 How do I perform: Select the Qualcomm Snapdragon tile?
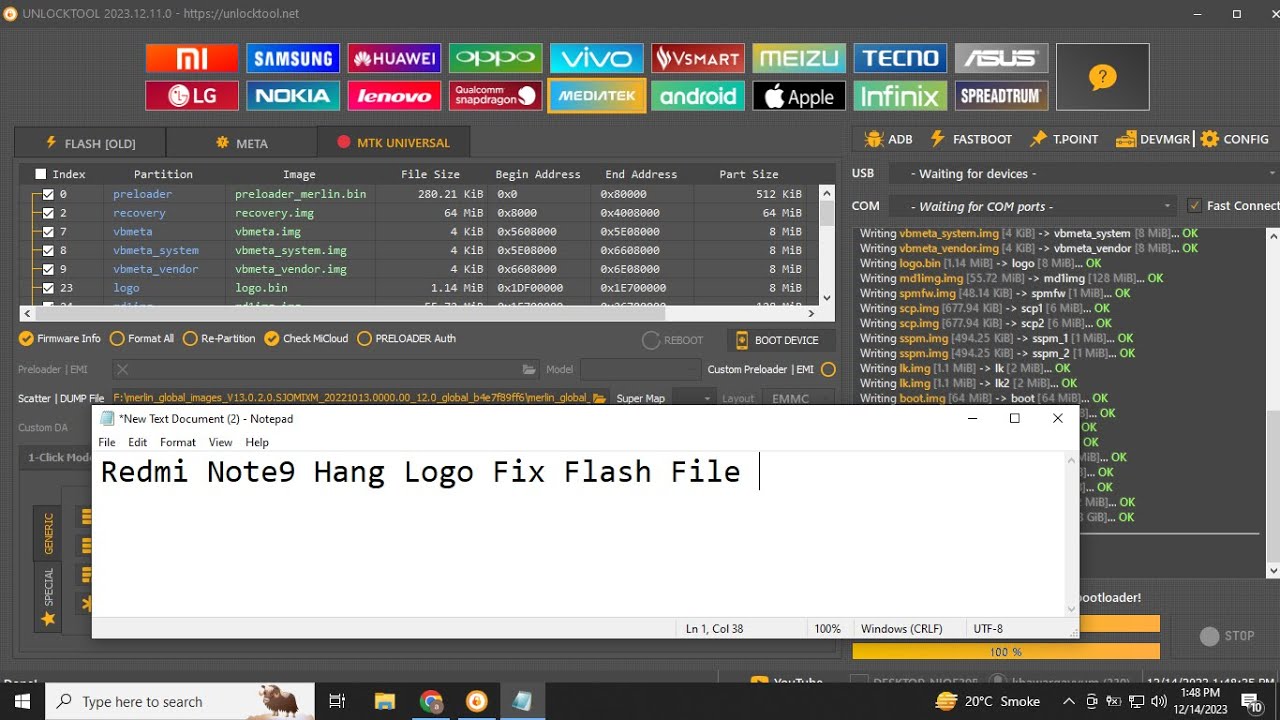[x=496, y=96]
